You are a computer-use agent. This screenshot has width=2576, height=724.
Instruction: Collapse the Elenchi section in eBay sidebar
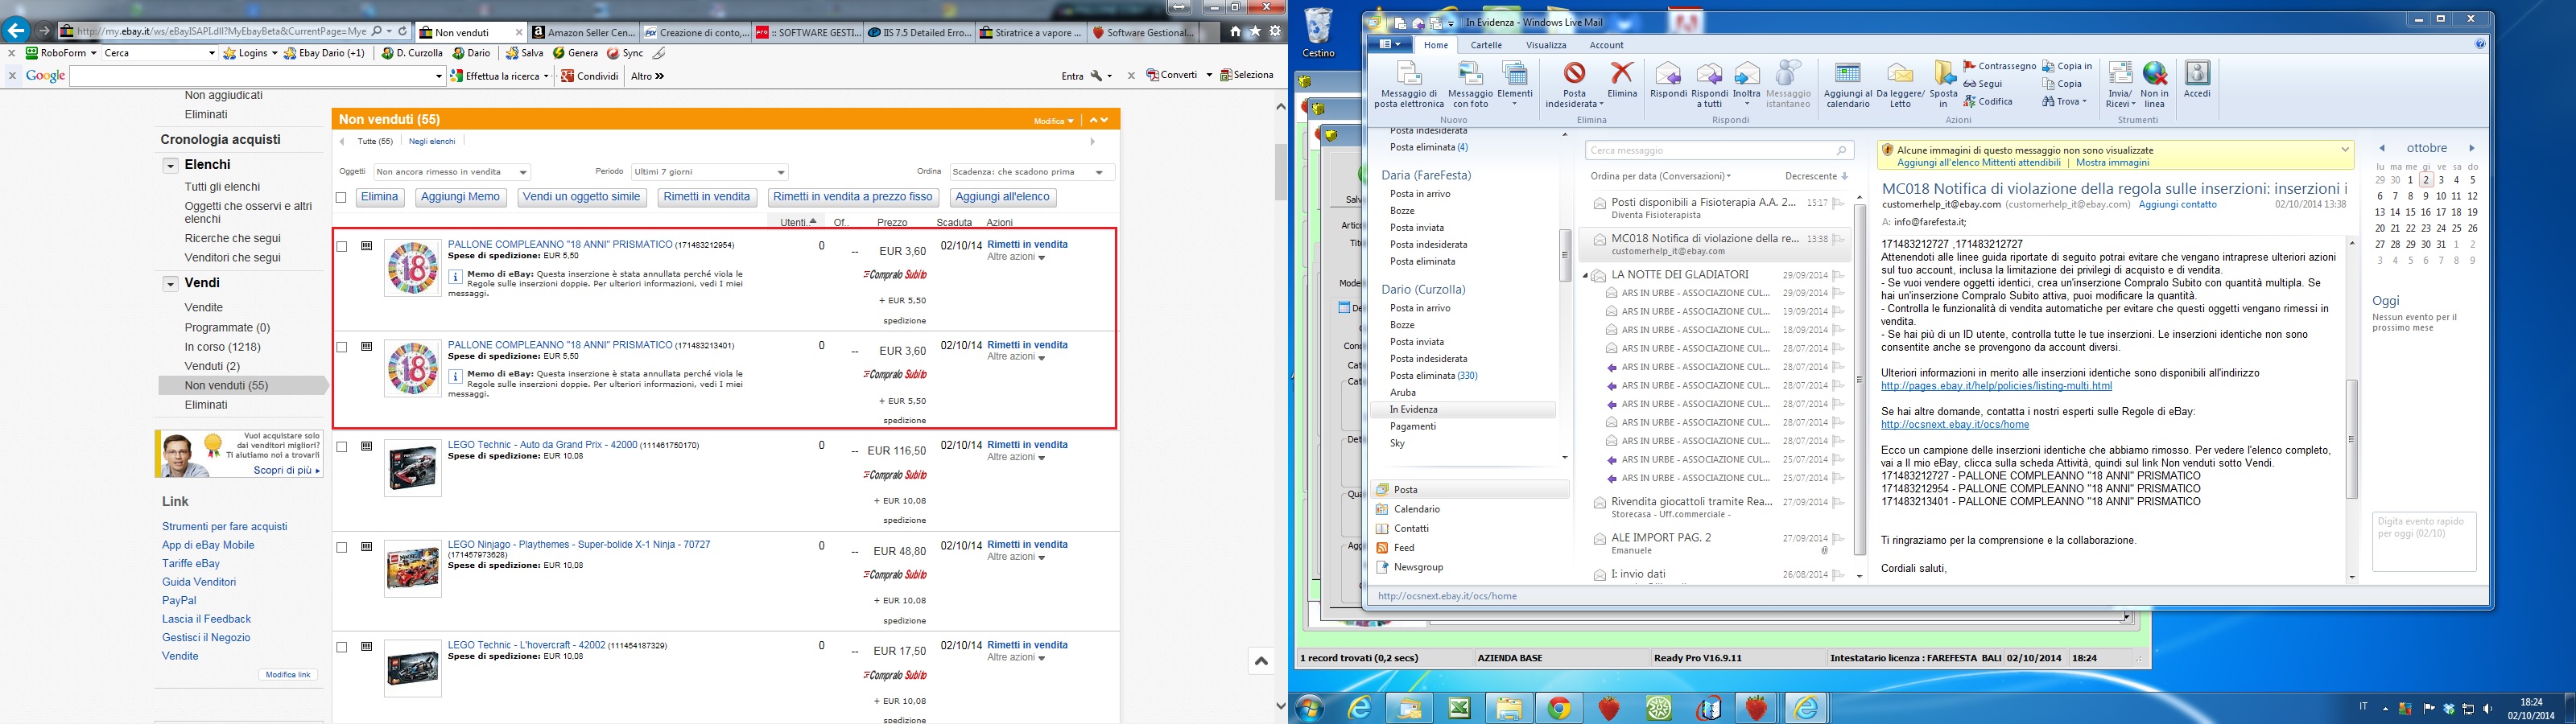click(171, 166)
